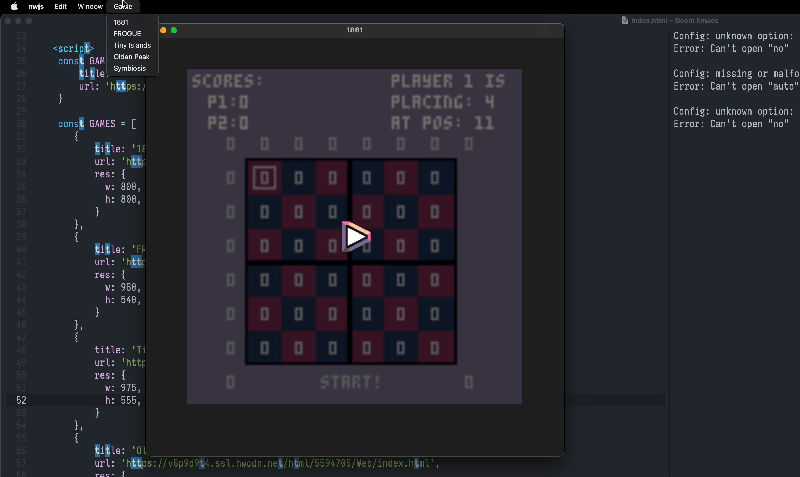Click line number 52 in the editor gutter
The width and height of the screenshot is (800, 477).
click(x=21, y=400)
